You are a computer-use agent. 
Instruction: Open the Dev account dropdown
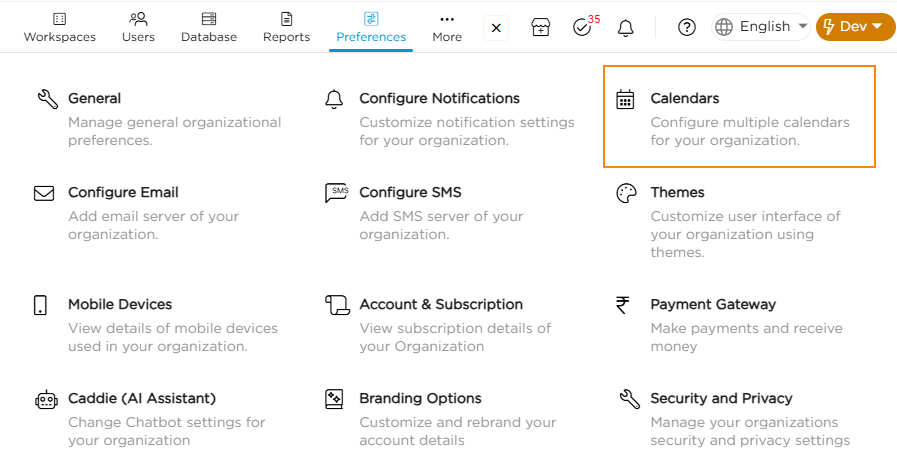pyautogui.click(x=855, y=27)
